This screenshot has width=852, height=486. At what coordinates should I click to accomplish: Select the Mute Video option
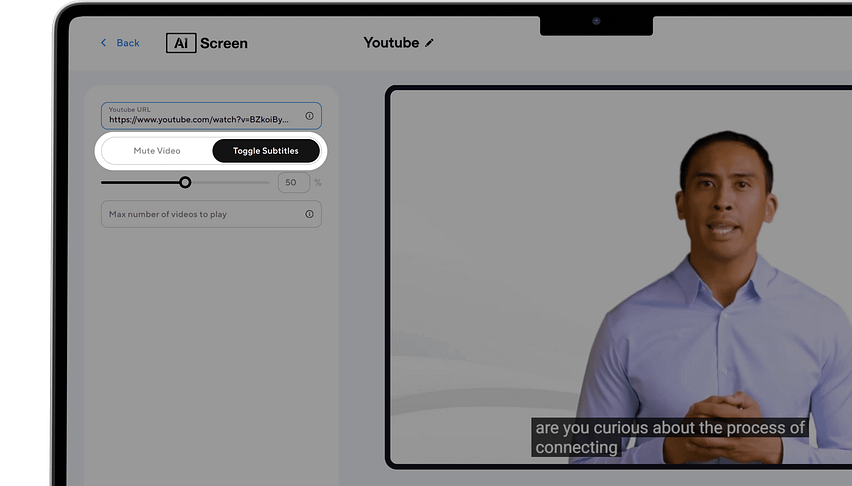(x=157, y=151)
